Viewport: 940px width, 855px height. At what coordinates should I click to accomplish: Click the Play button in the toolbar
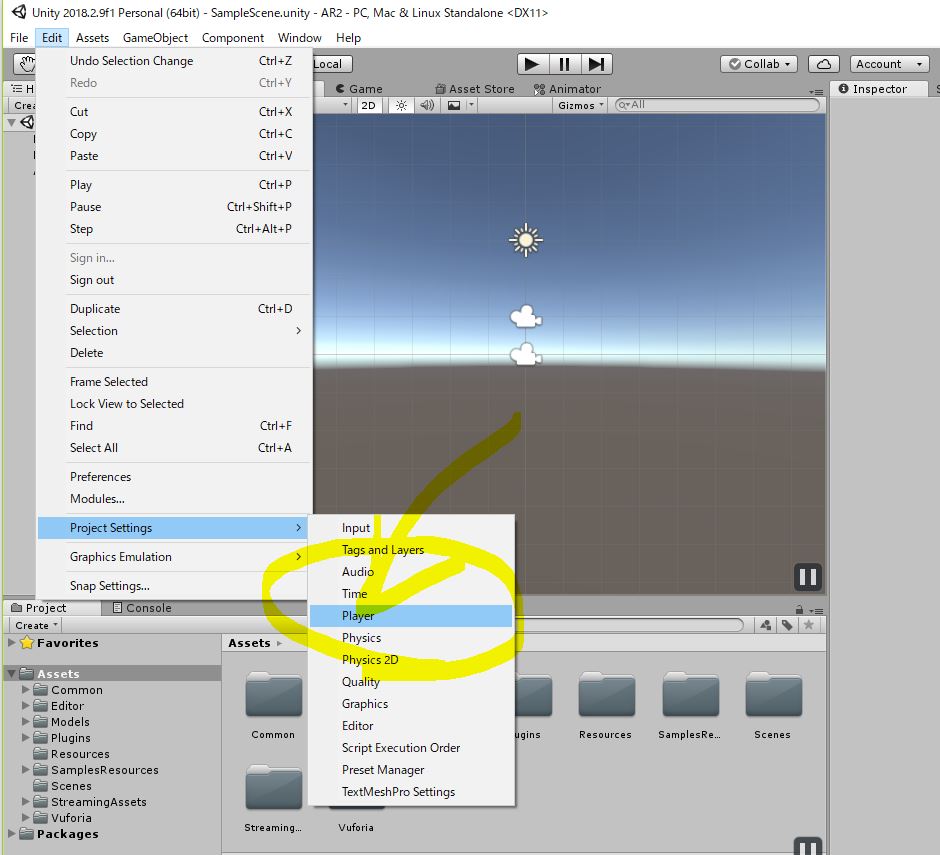(x=532, y=64)
